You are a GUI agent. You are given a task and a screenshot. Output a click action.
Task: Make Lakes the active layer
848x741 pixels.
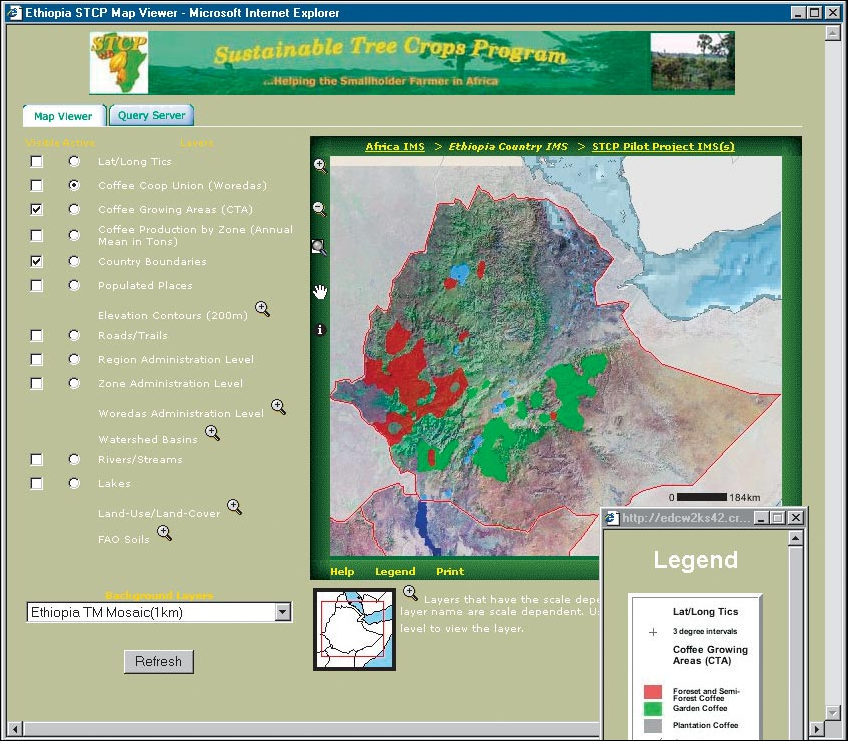(74, 483)
